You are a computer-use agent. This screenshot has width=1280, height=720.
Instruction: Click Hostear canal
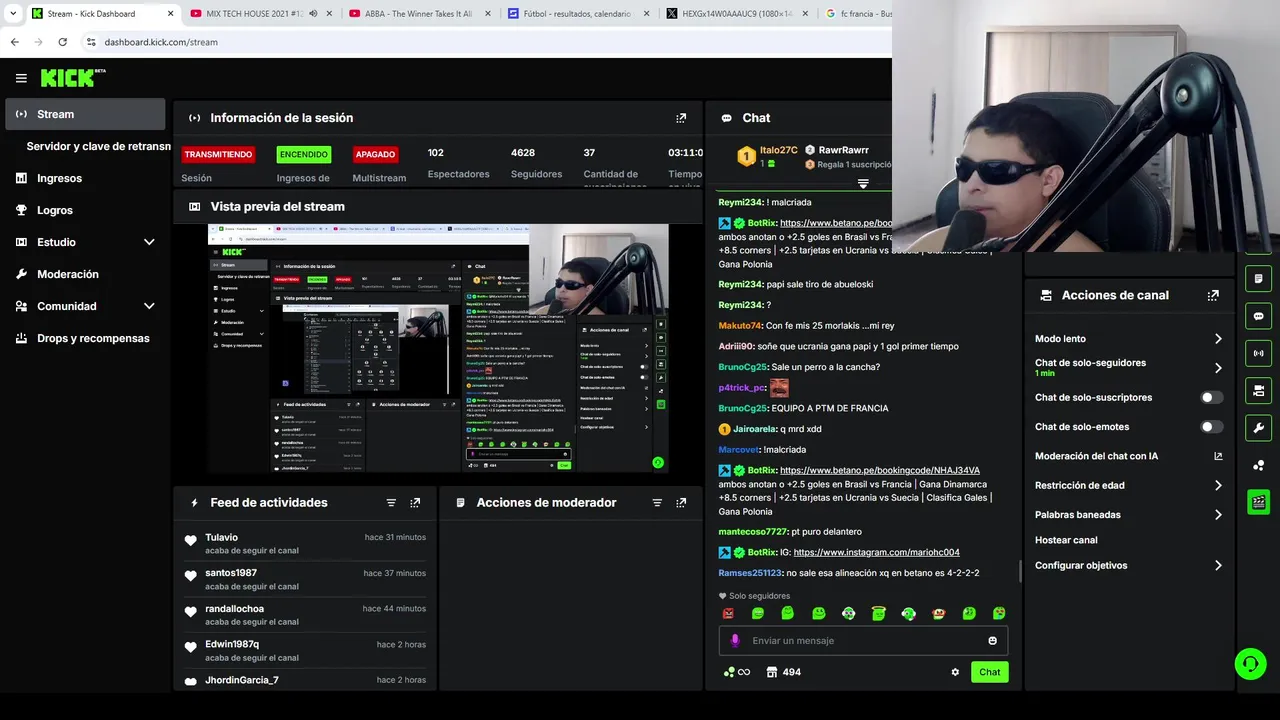click(1066, 540)
